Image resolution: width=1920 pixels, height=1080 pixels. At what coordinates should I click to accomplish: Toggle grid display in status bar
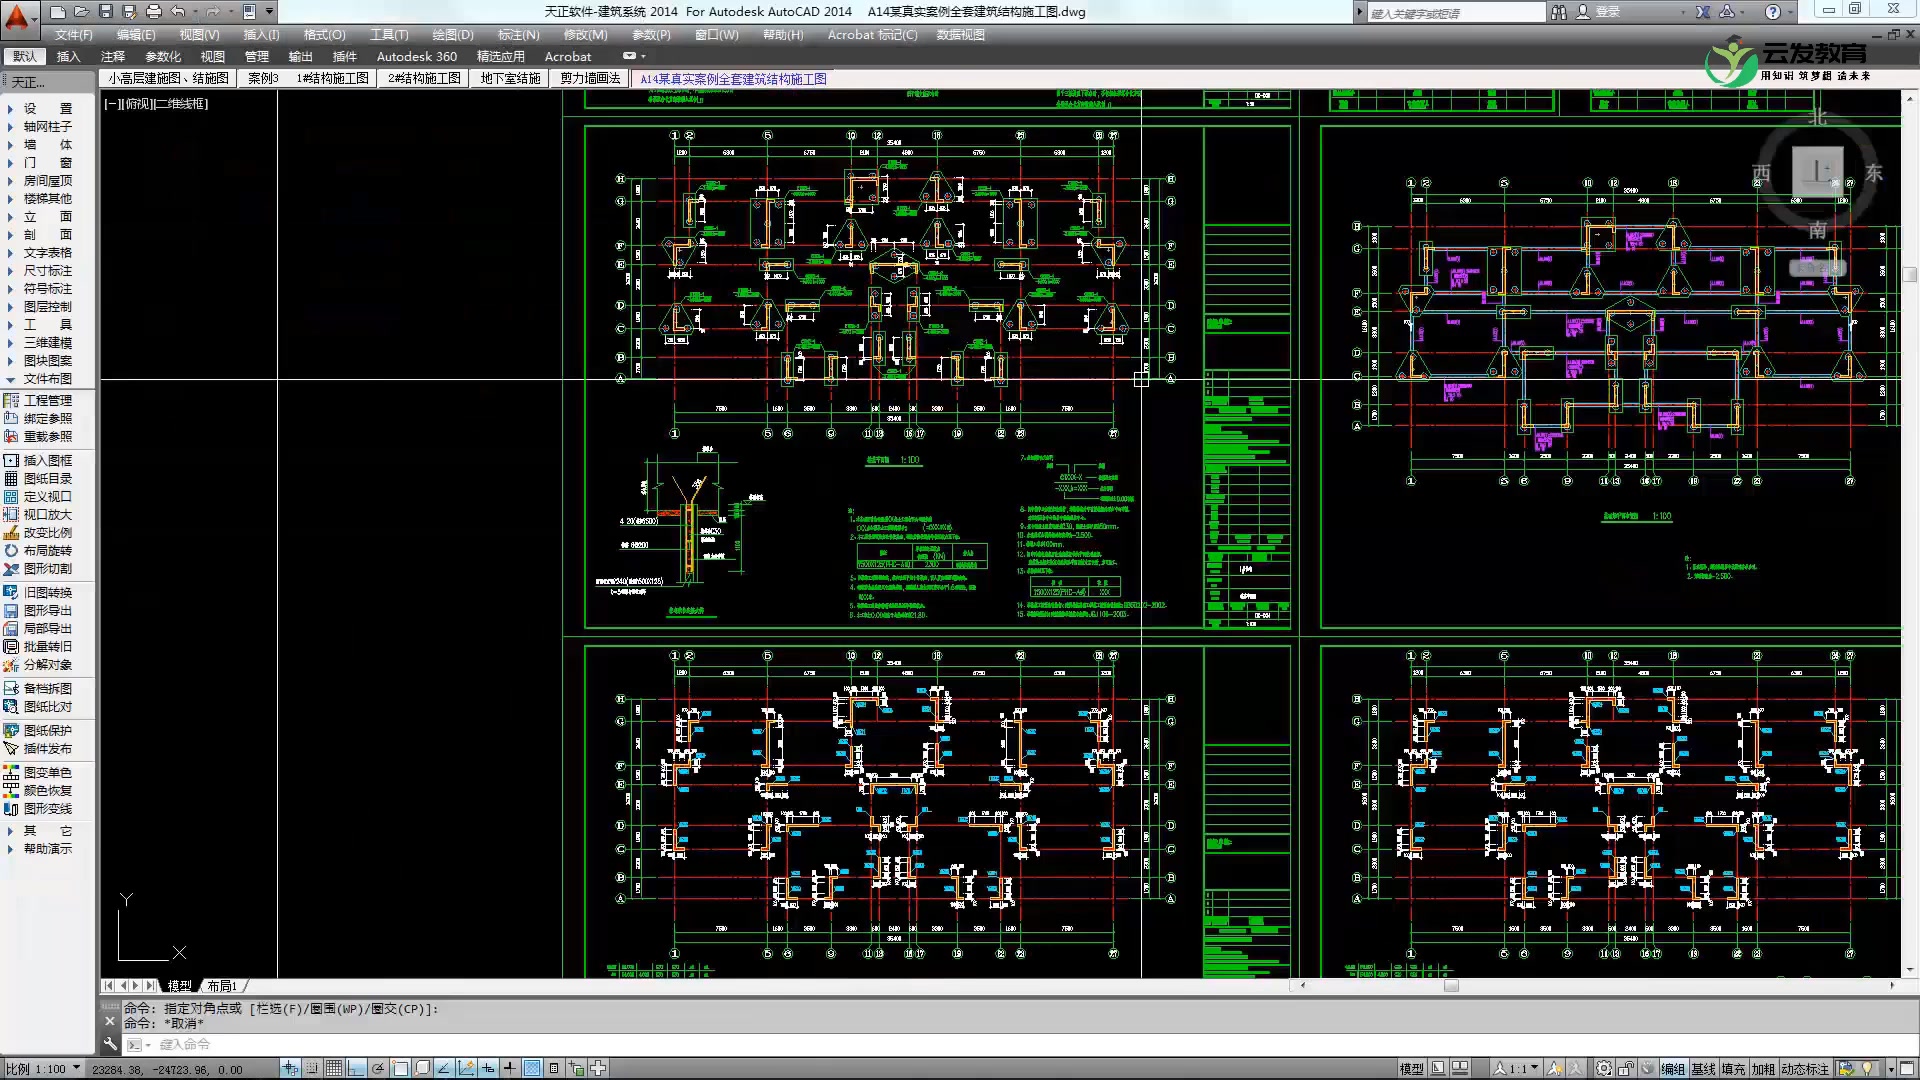tap(334, 1069)
